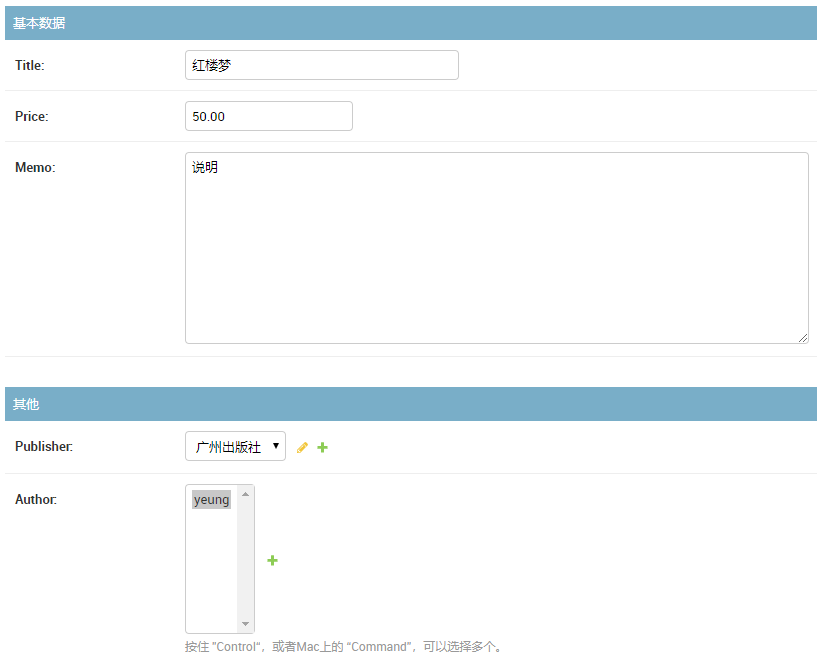The image size is (817, 657).
Task: Click the Author list scroll-down arrow
Action: point(245,624)
